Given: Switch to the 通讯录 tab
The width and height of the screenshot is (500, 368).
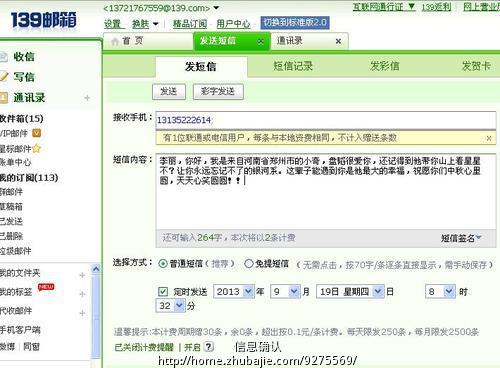Looking at the screenshot, I should coord(309,41).
